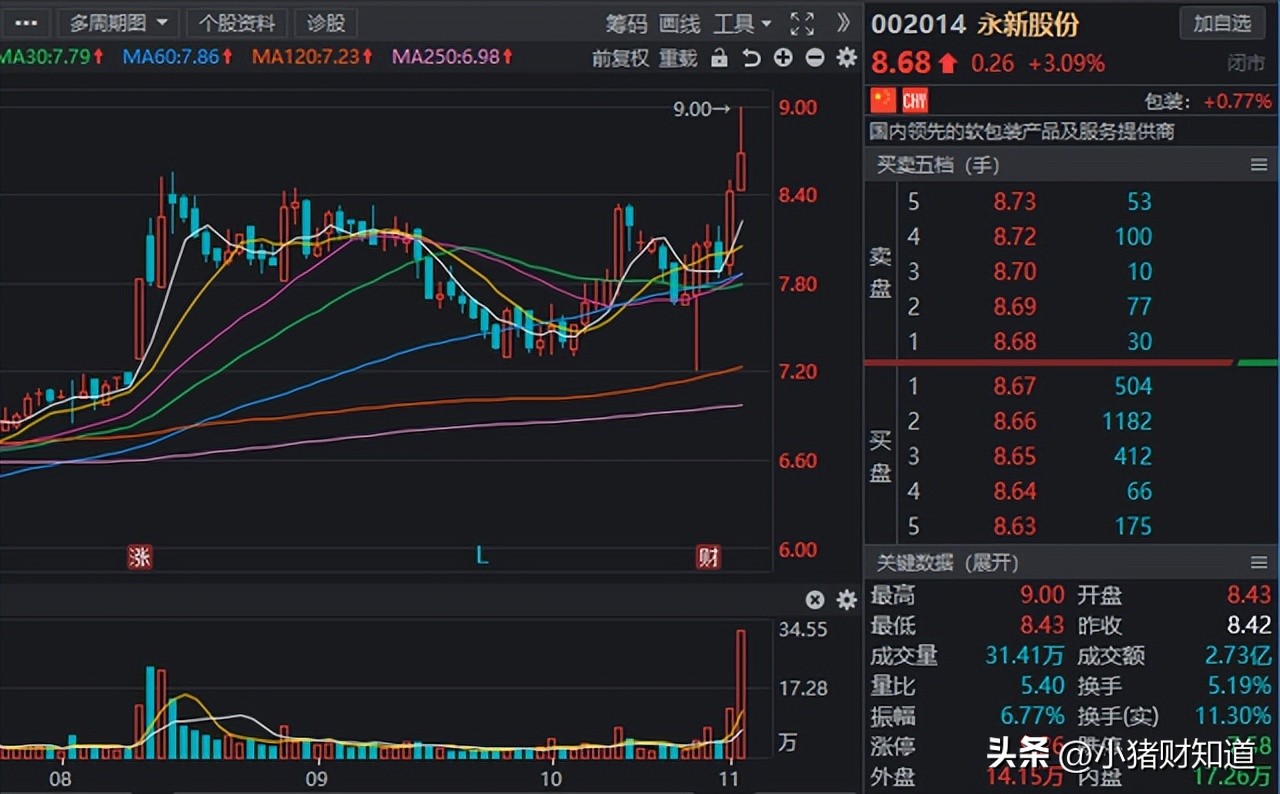Unlock chart using padlock icon
Screen dimensions: 1280x794
[719, 58]
